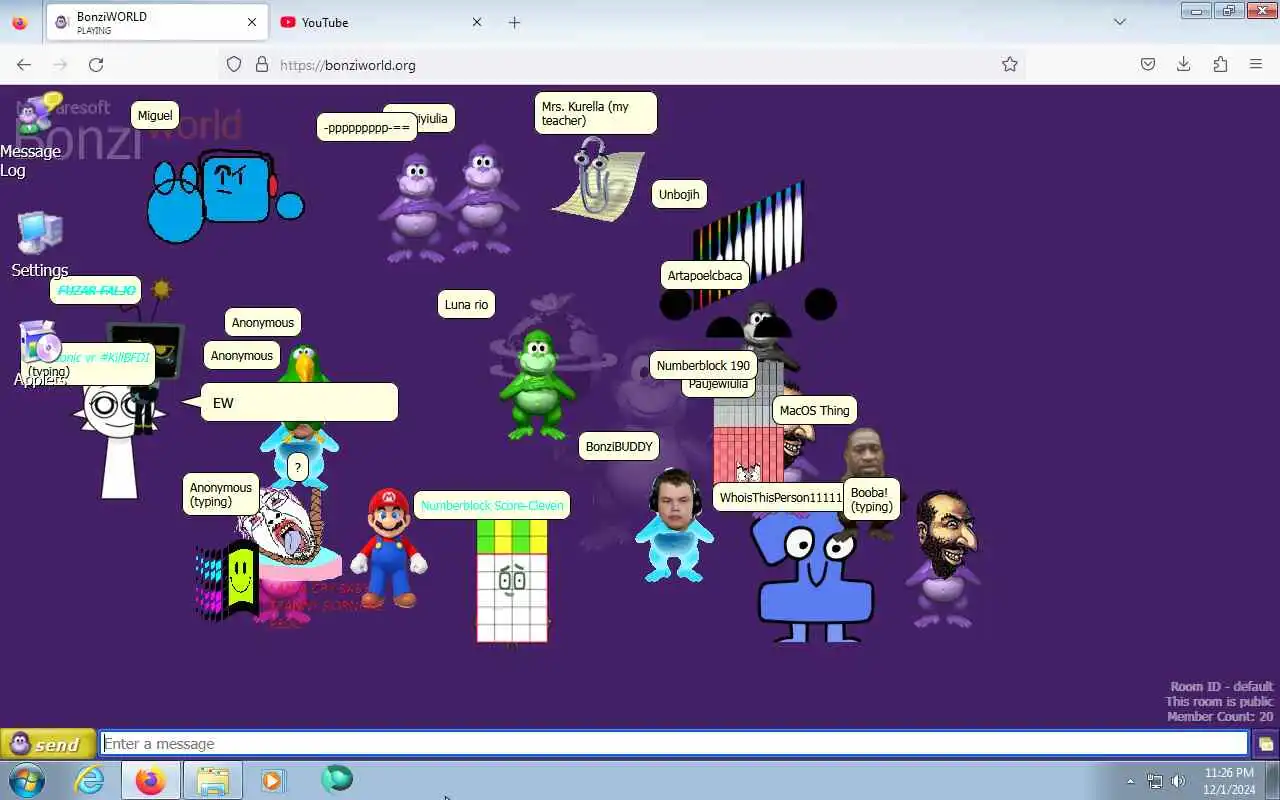Open File Explorer from the taskbar
Screen dimensions: 1280x800
tap(213, 780)
